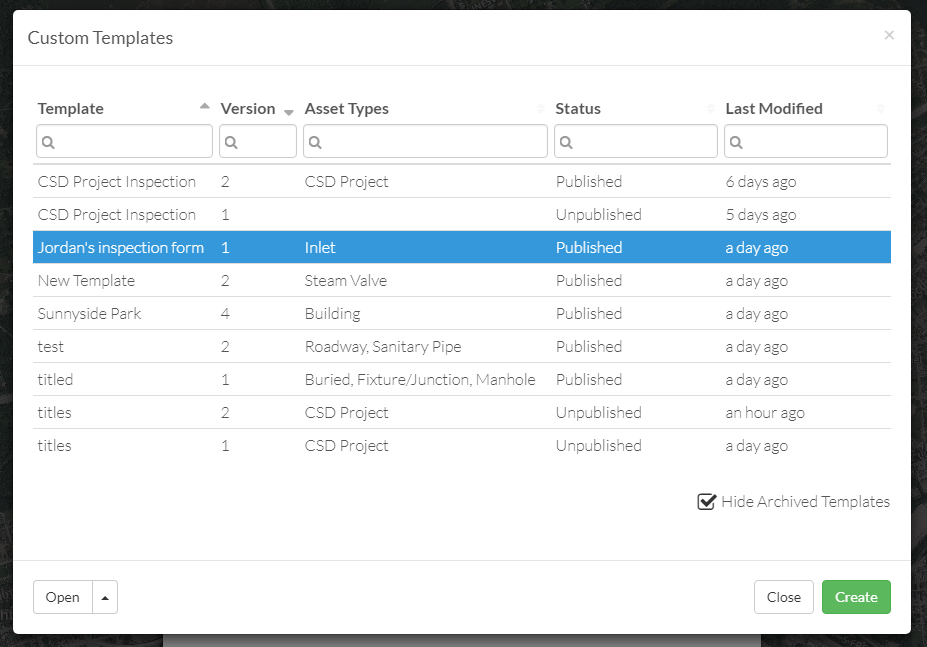
Task: Click the Asset Types column sort icon
Action: 540,108
